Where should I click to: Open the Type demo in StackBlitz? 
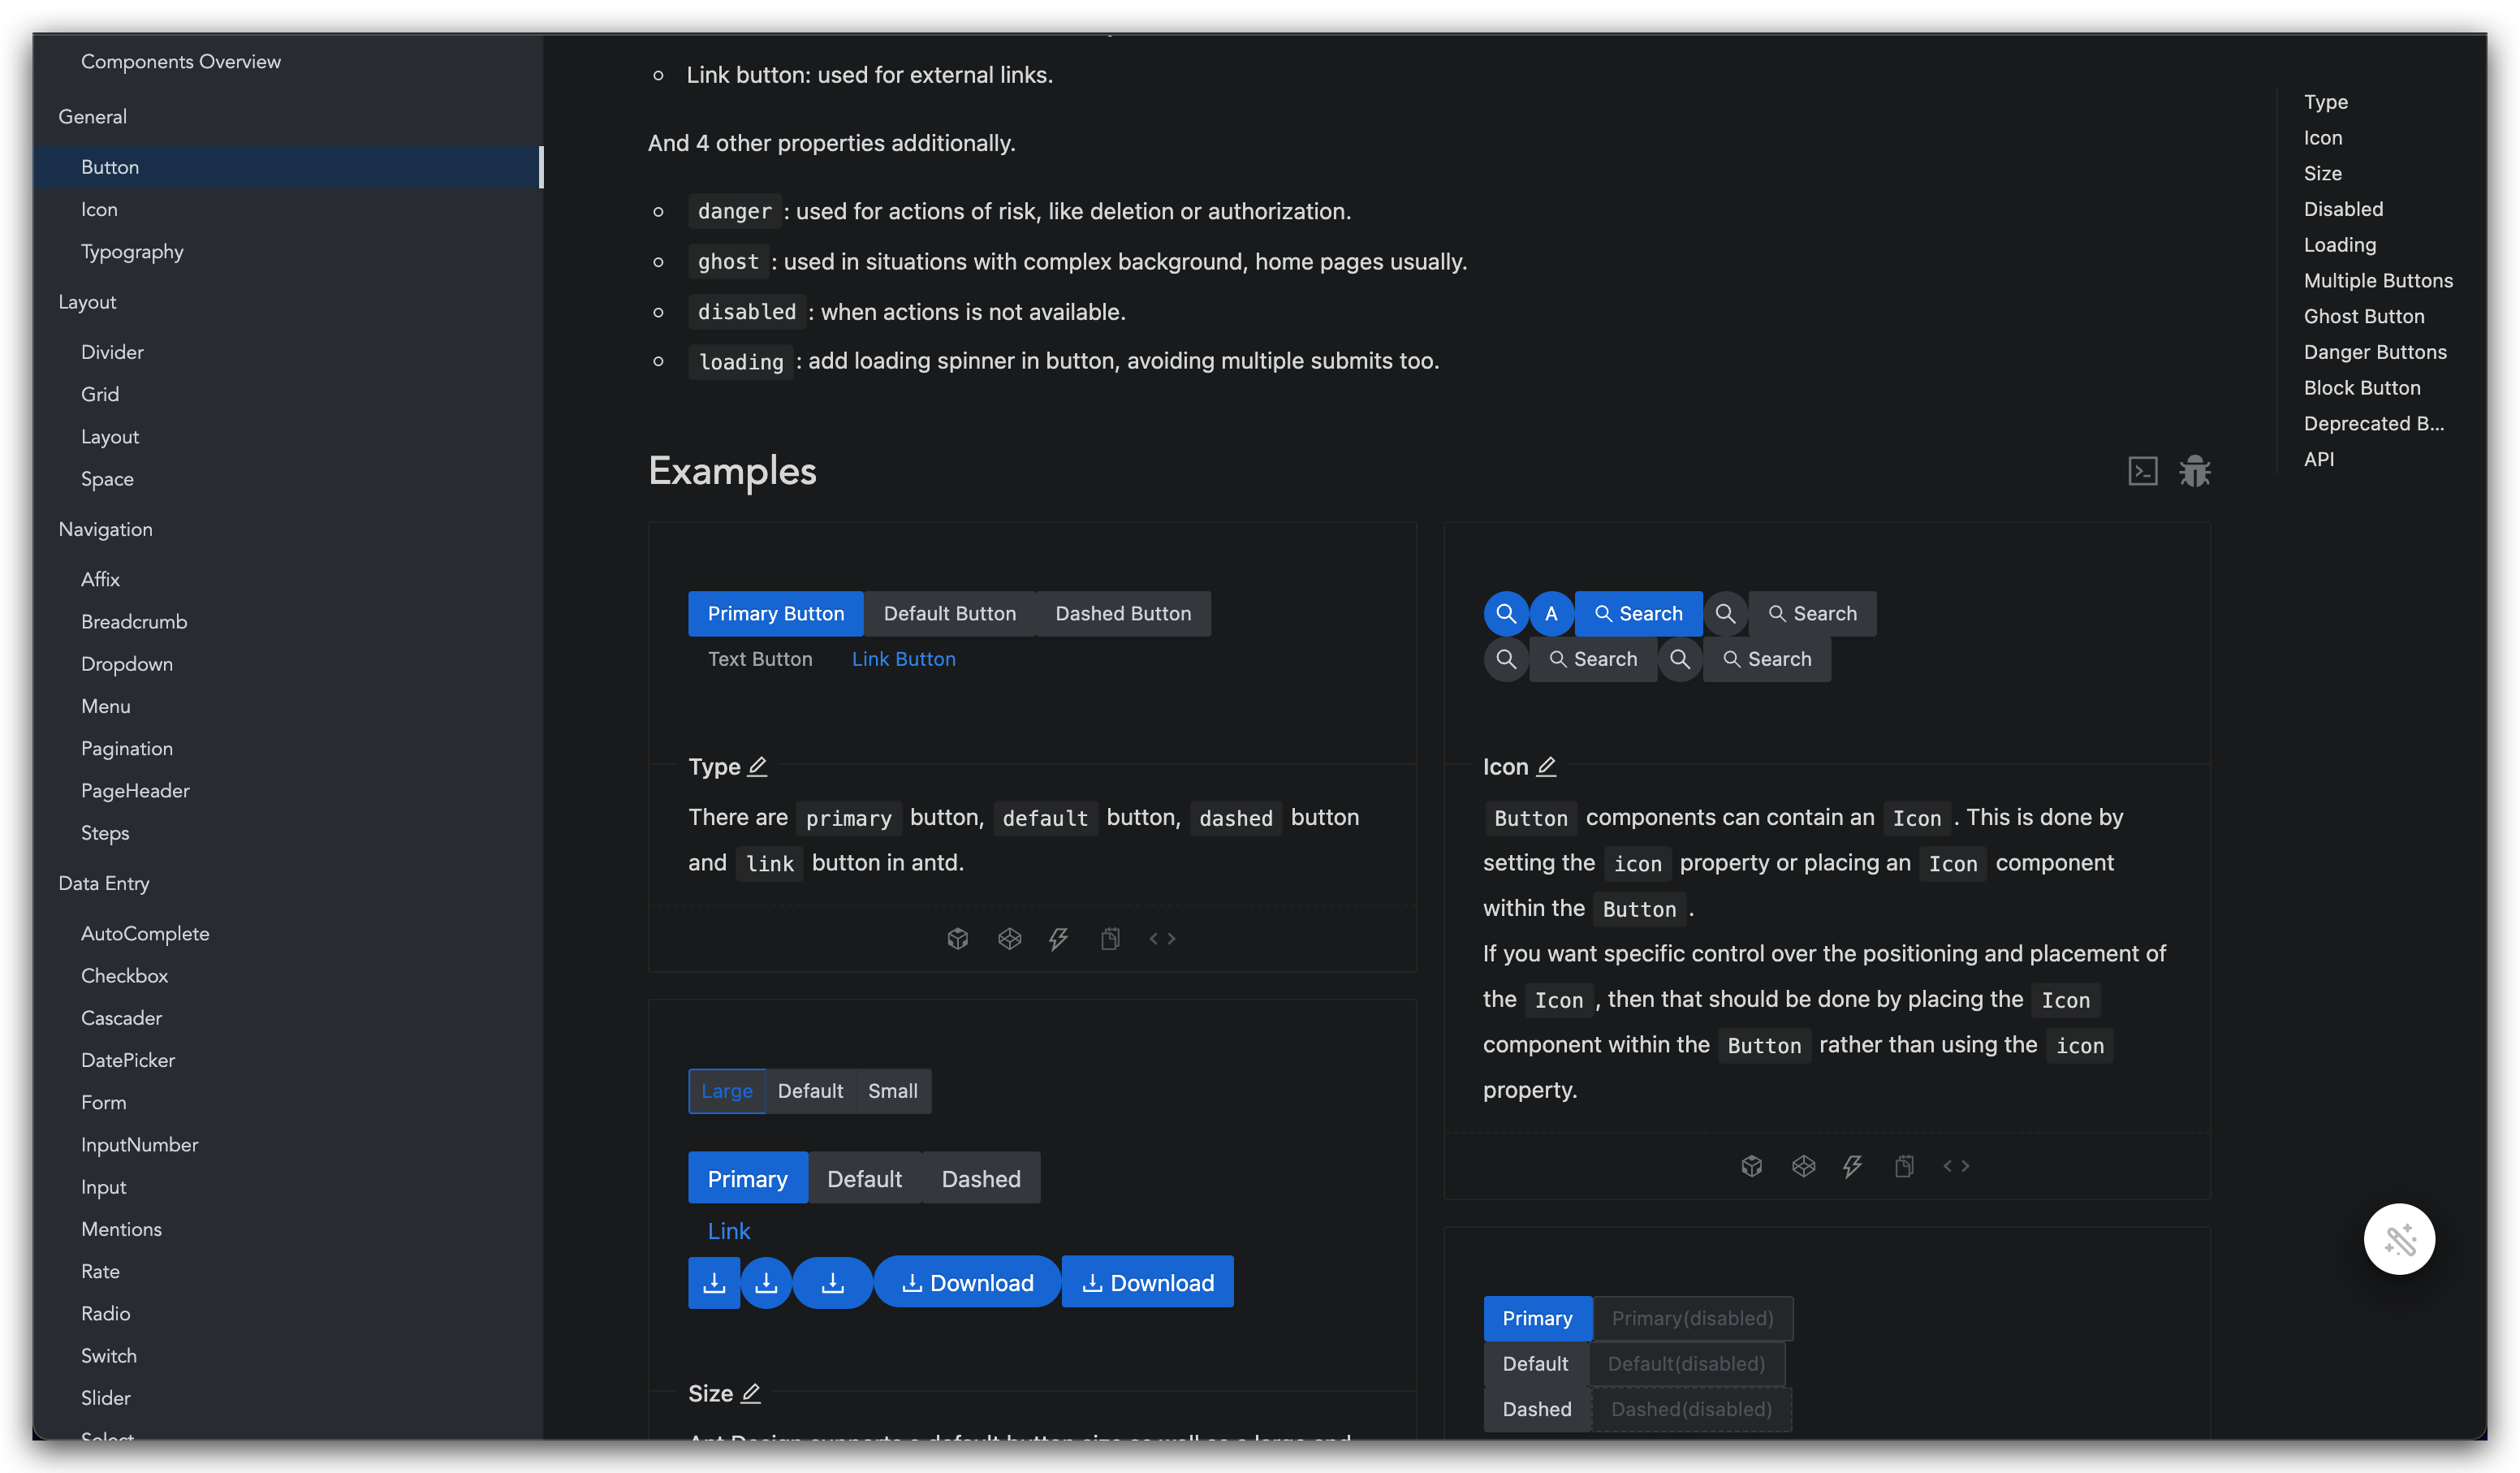(x=1058, y=938)
